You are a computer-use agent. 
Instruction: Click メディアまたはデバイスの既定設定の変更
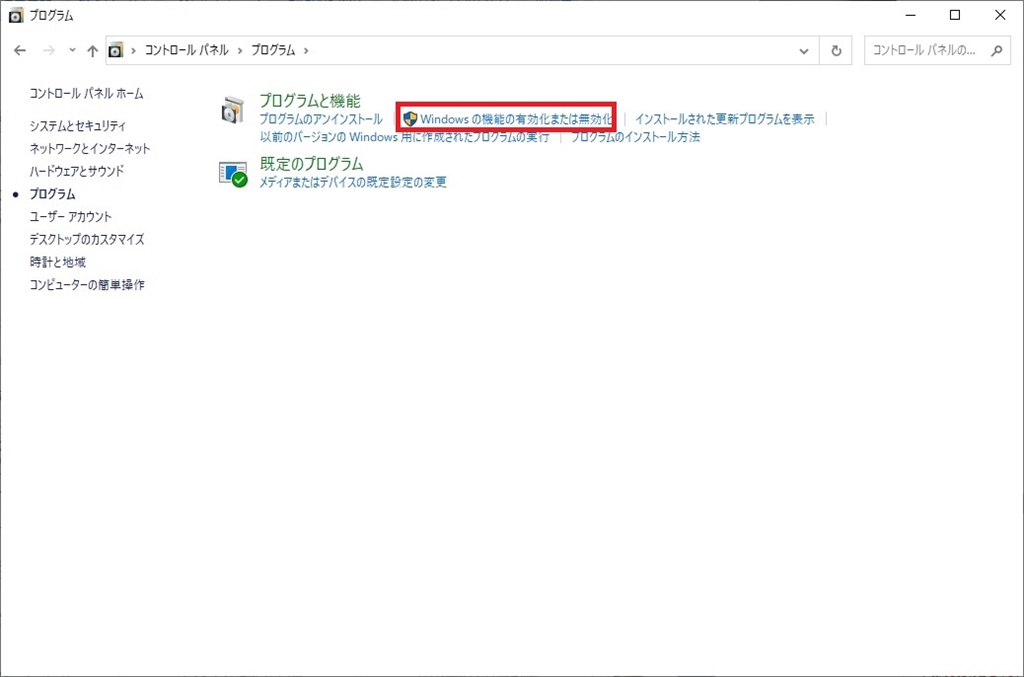pyautogui.click(x=353, y=182)
